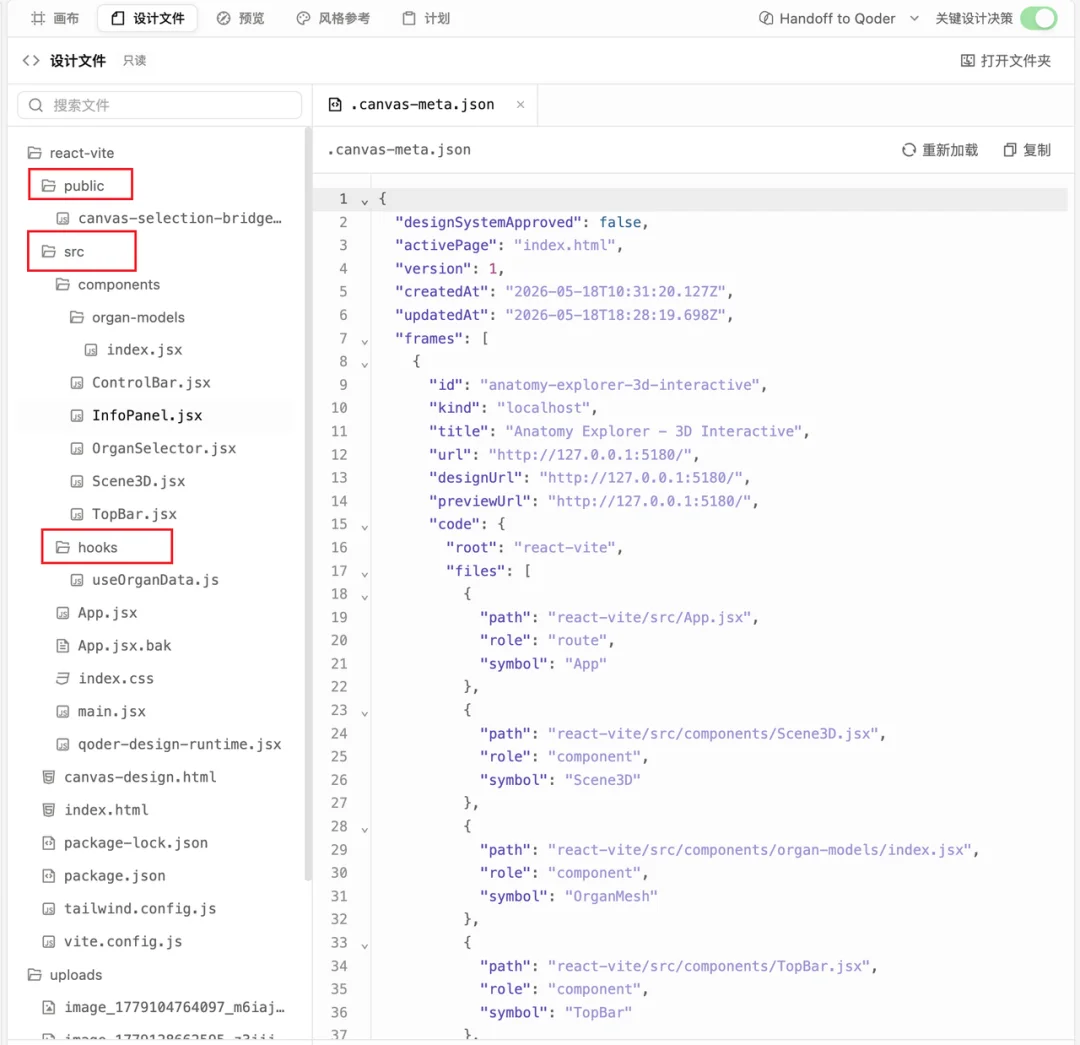Image resolution: width=1080 pixels, height=1045 pixels.
Task: Click the .canvas-meta.json breadcrumb path
Action: click(399, 150)
